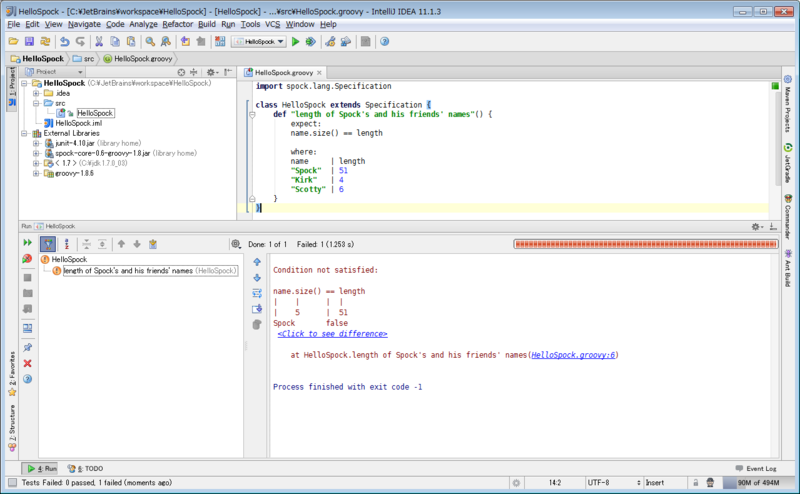Click the red test progress bar
Screen dimensions: 800x494
tap(646, 244)
